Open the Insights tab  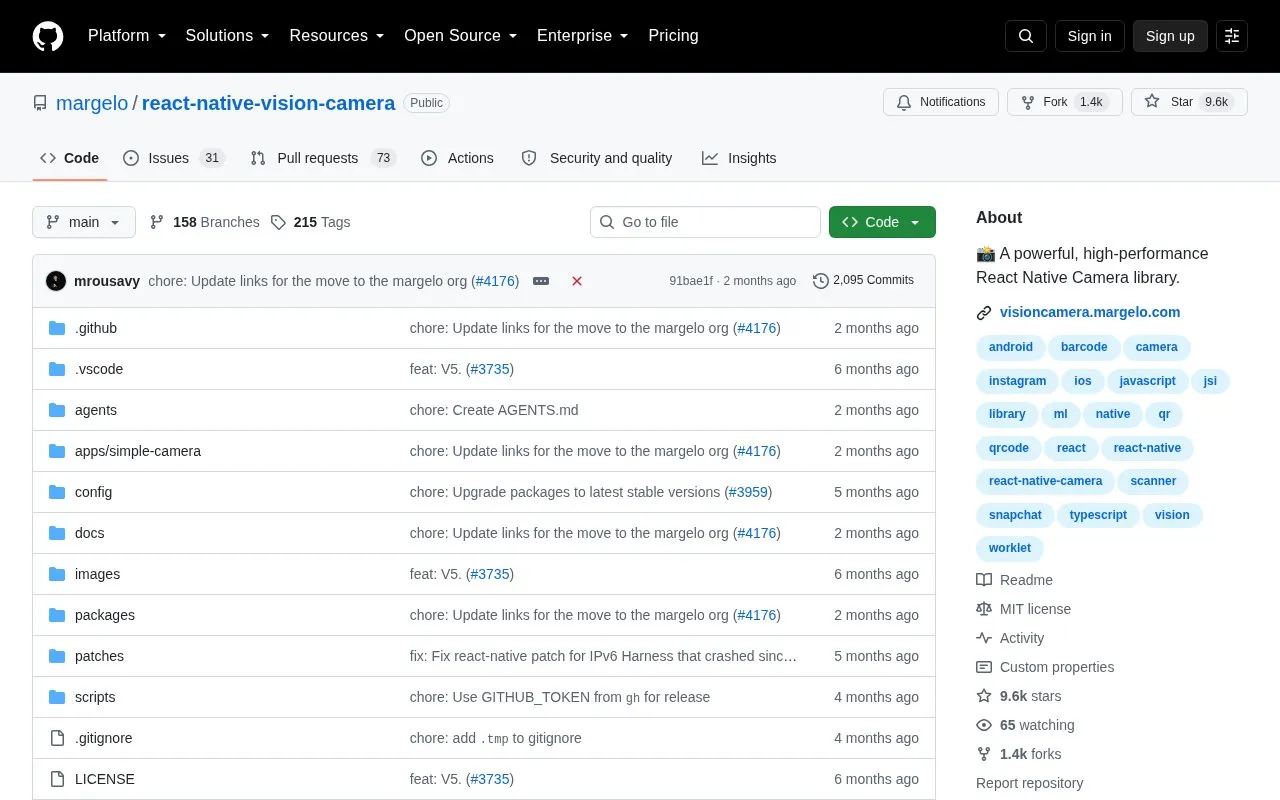tap(740, 158)
